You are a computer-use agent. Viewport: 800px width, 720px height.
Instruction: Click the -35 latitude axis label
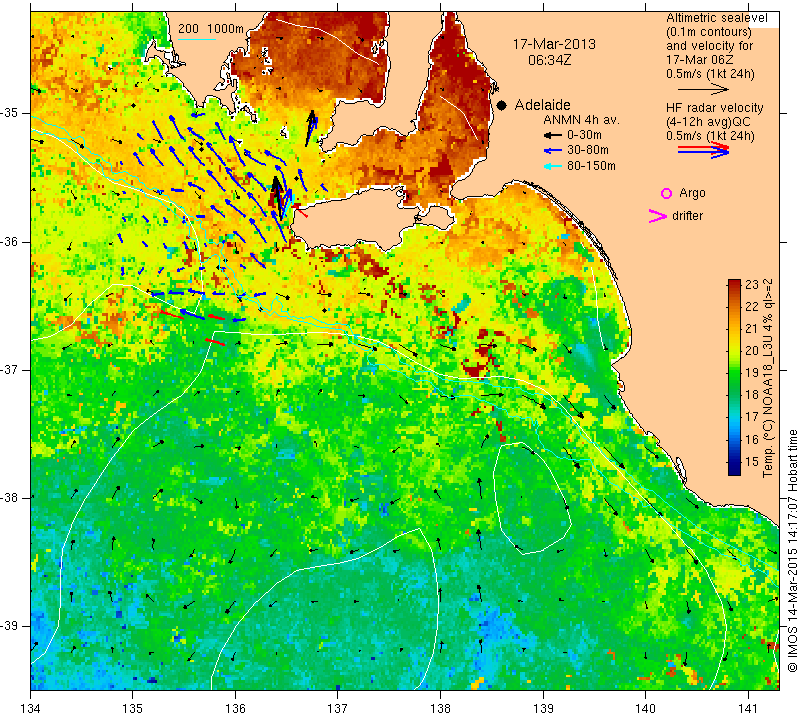click(x=13, y=113)
